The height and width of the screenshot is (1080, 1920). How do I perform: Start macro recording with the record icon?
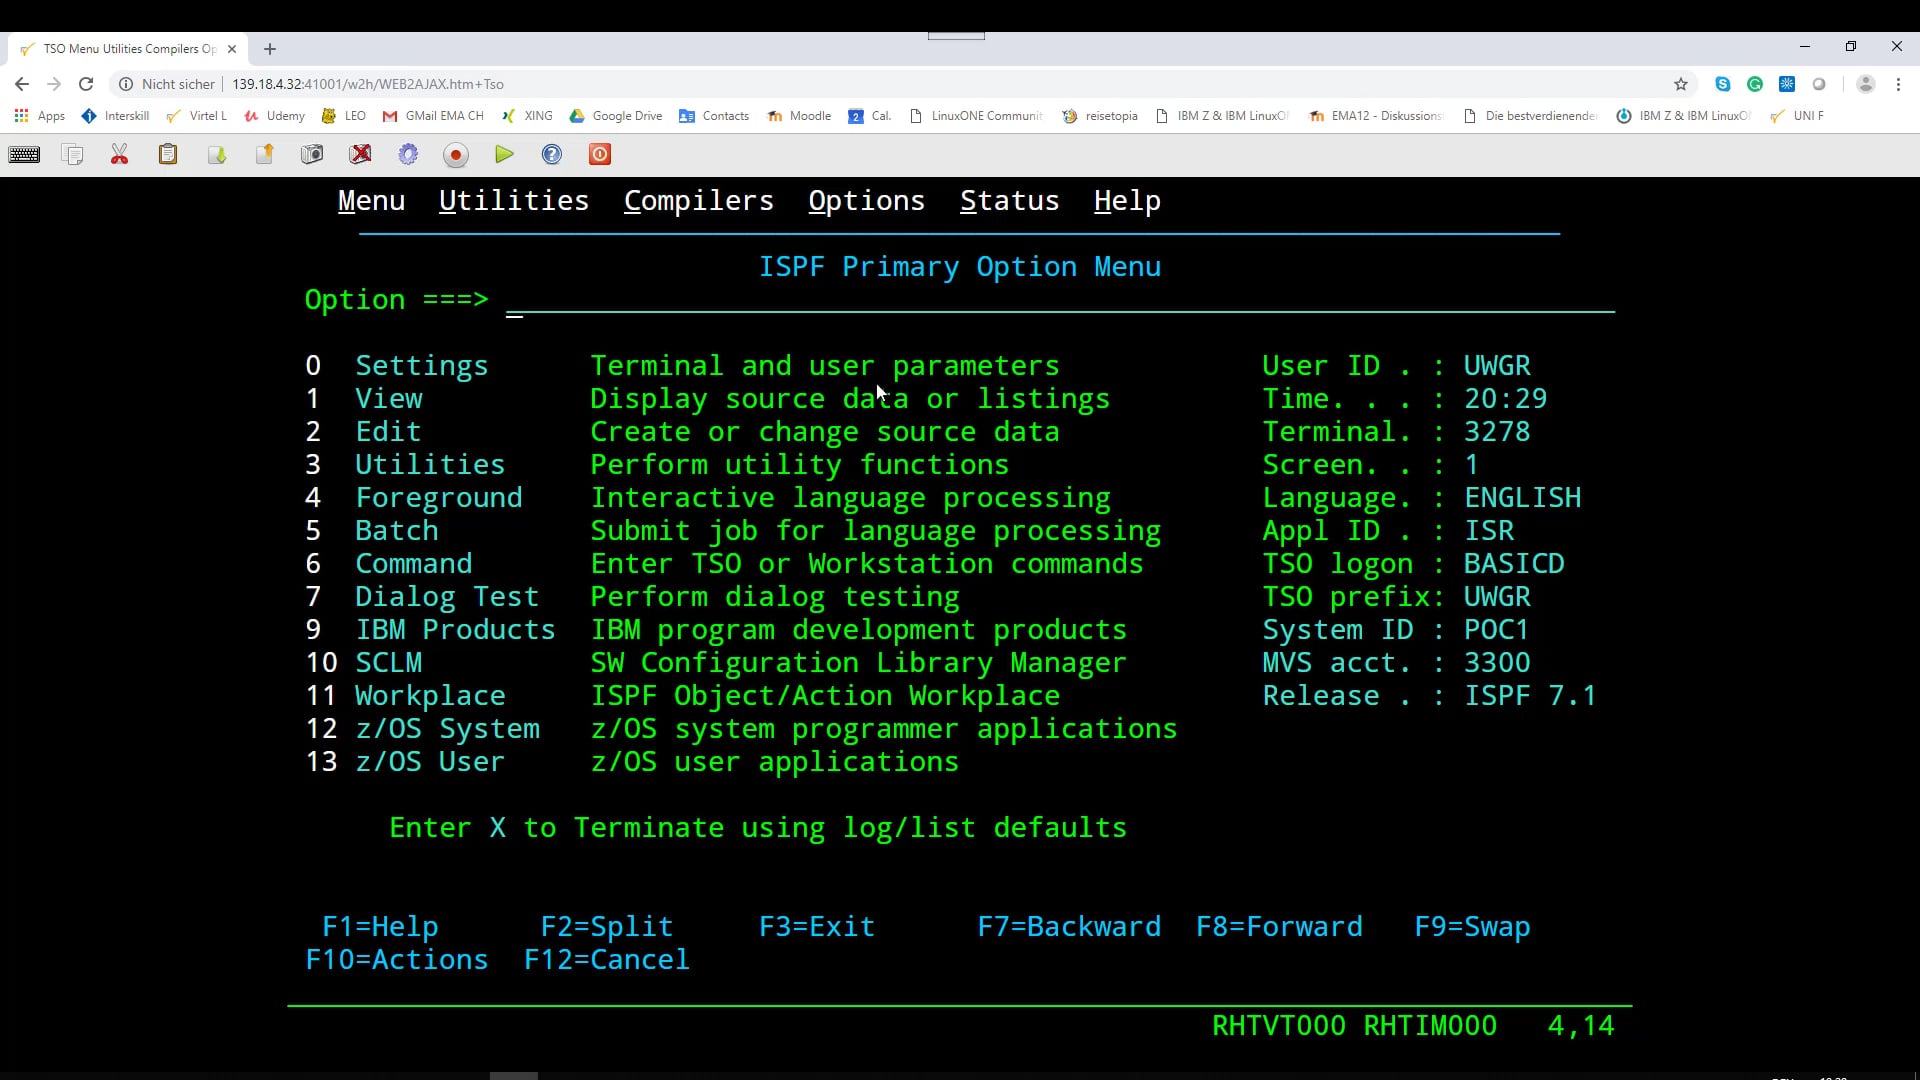pos(455,154)
